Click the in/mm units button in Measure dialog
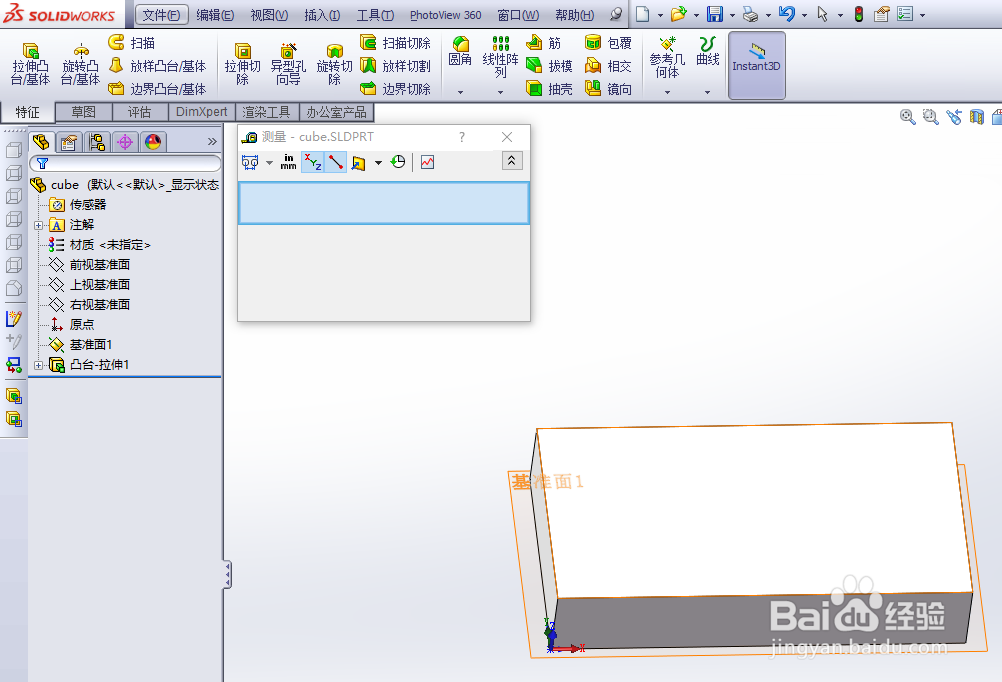 (x=288, y=162)
